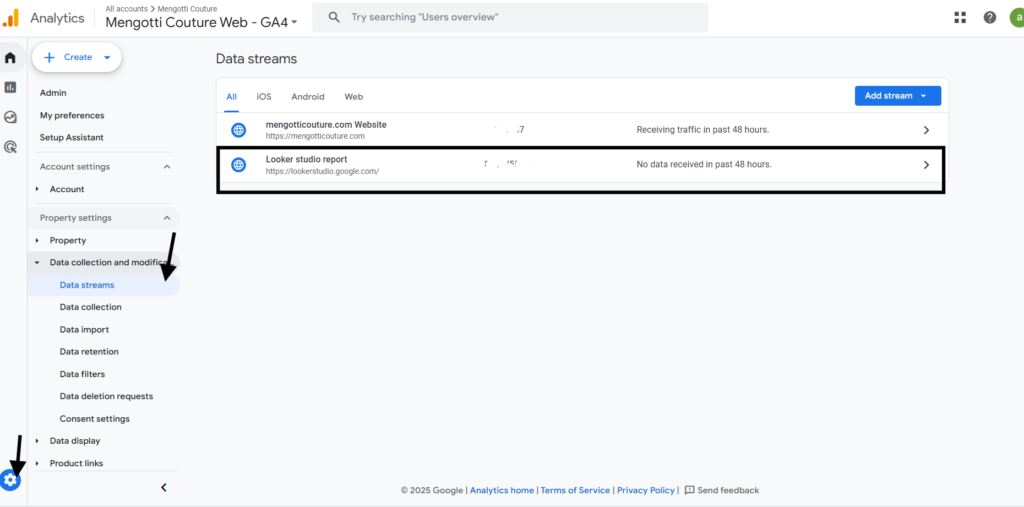This screenshot has width=1024, height=507.
Task: Open the property selector Mengotti Couture Web - GA4
Action: click(202, 22)
